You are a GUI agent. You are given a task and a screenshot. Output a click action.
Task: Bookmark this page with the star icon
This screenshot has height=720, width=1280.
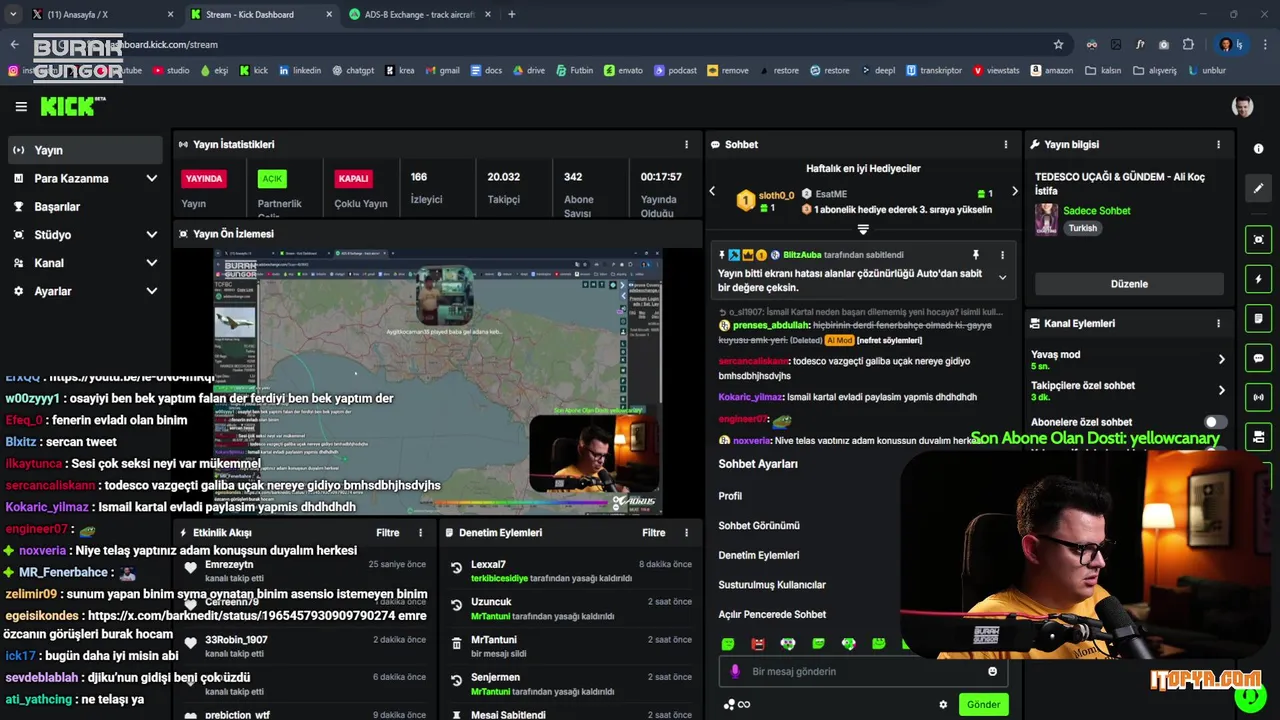point(1058,44)
